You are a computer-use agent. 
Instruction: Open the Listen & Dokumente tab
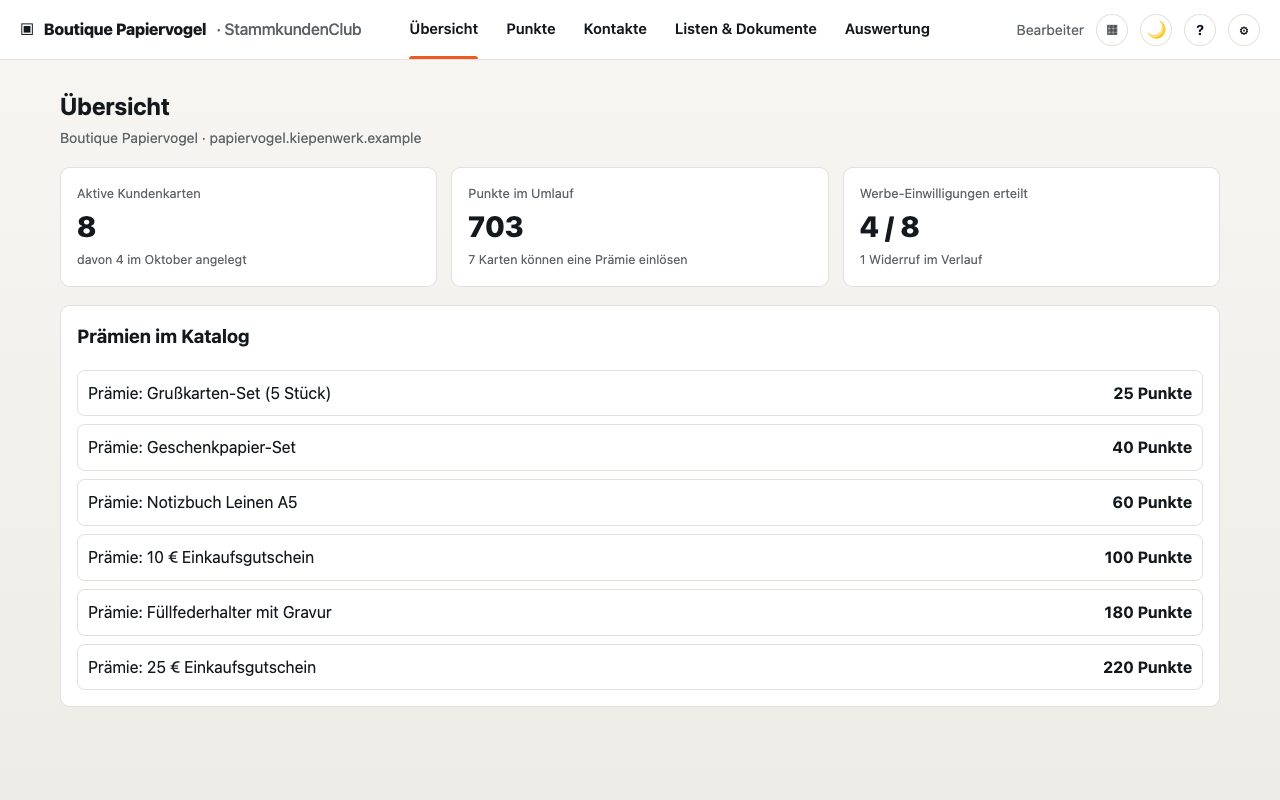746,29
